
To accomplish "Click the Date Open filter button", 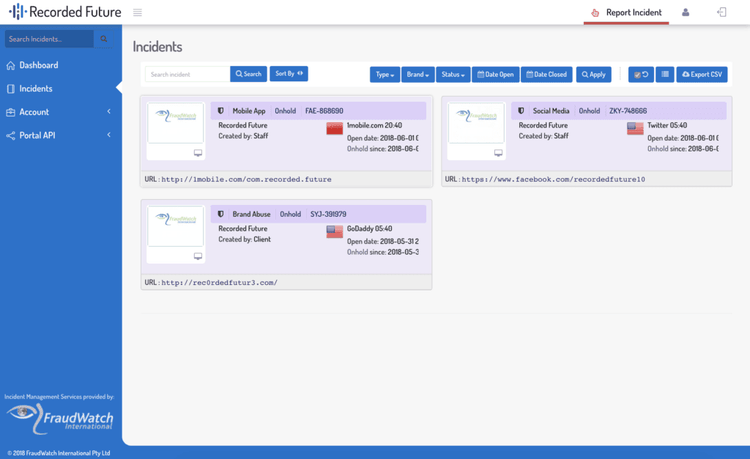I will click(495, 74).
